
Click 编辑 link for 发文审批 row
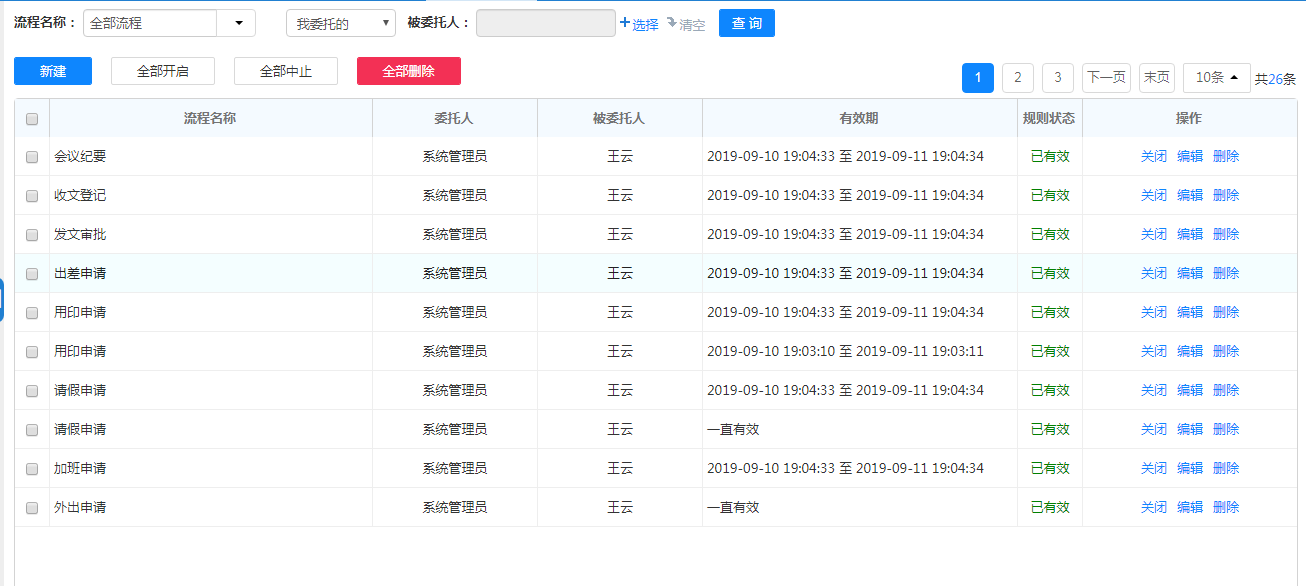[x=1190, y=234]
